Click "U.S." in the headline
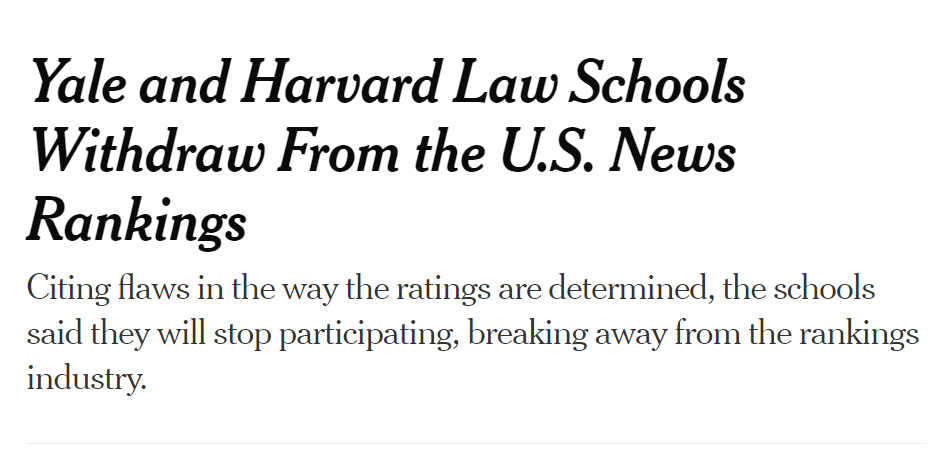Image resolution: width=948 pixels, height=459 pixels. coord(547,151)
